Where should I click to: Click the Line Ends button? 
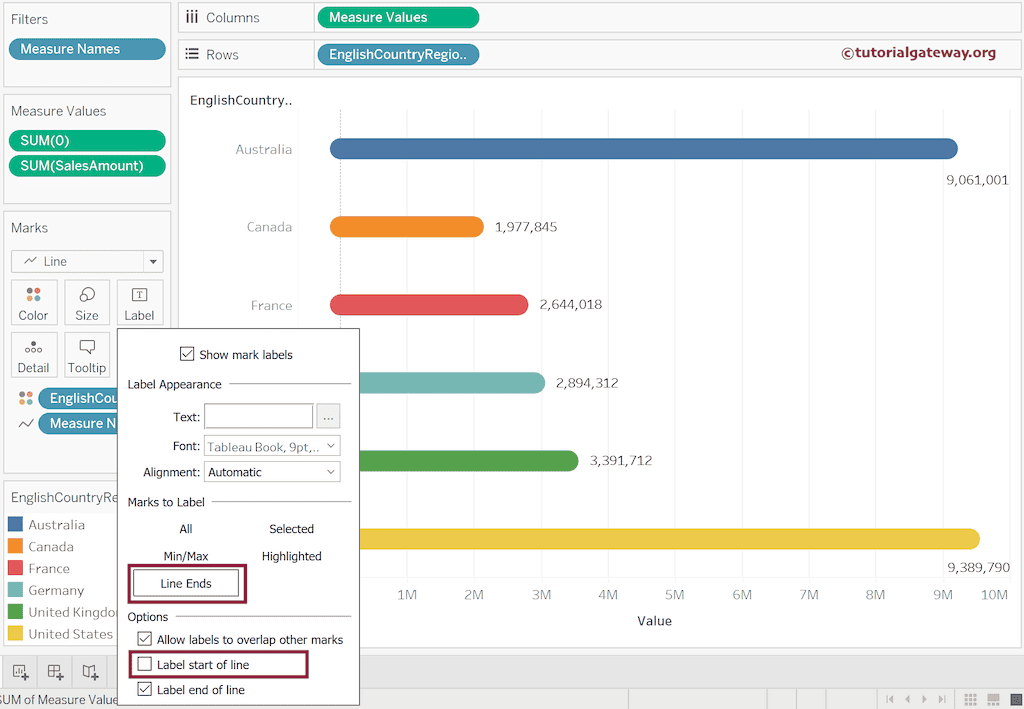click(186, 583)
